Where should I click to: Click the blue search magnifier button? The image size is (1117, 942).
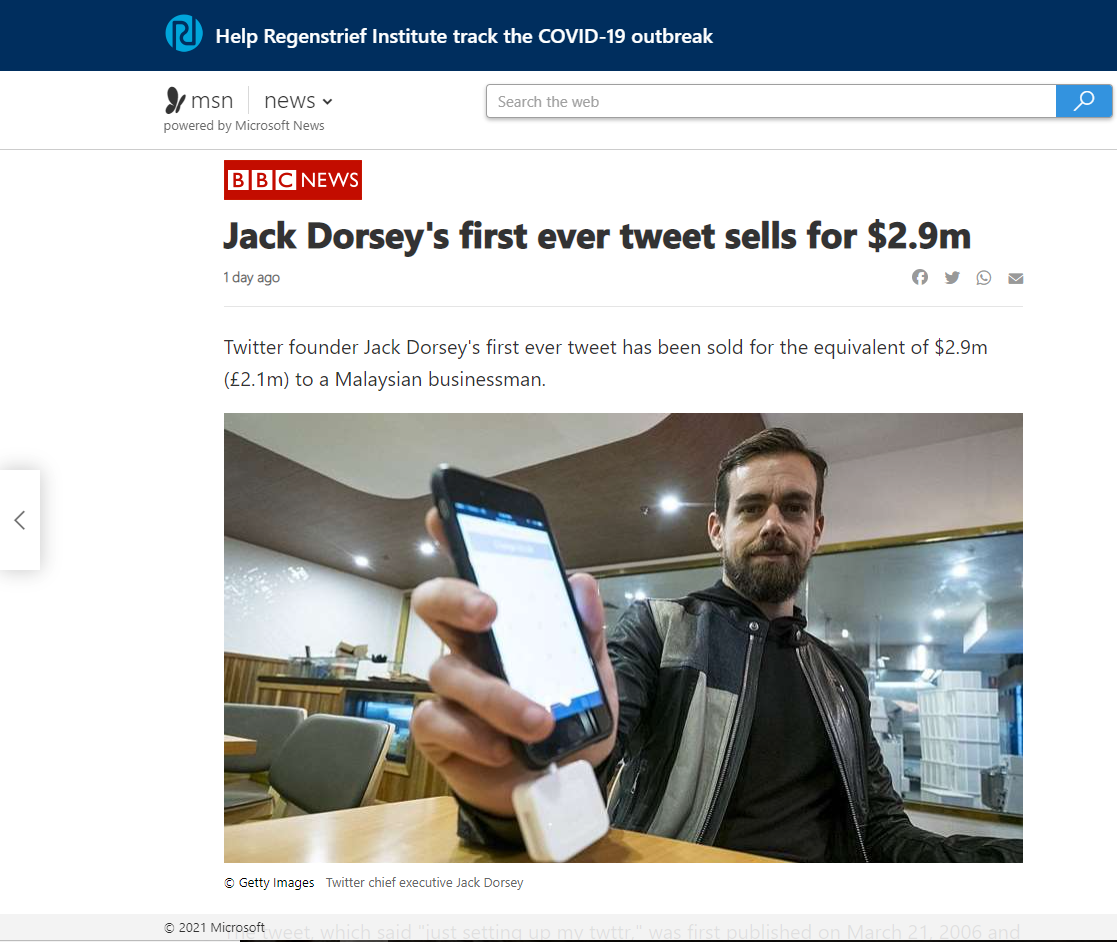click(1084, 101)
